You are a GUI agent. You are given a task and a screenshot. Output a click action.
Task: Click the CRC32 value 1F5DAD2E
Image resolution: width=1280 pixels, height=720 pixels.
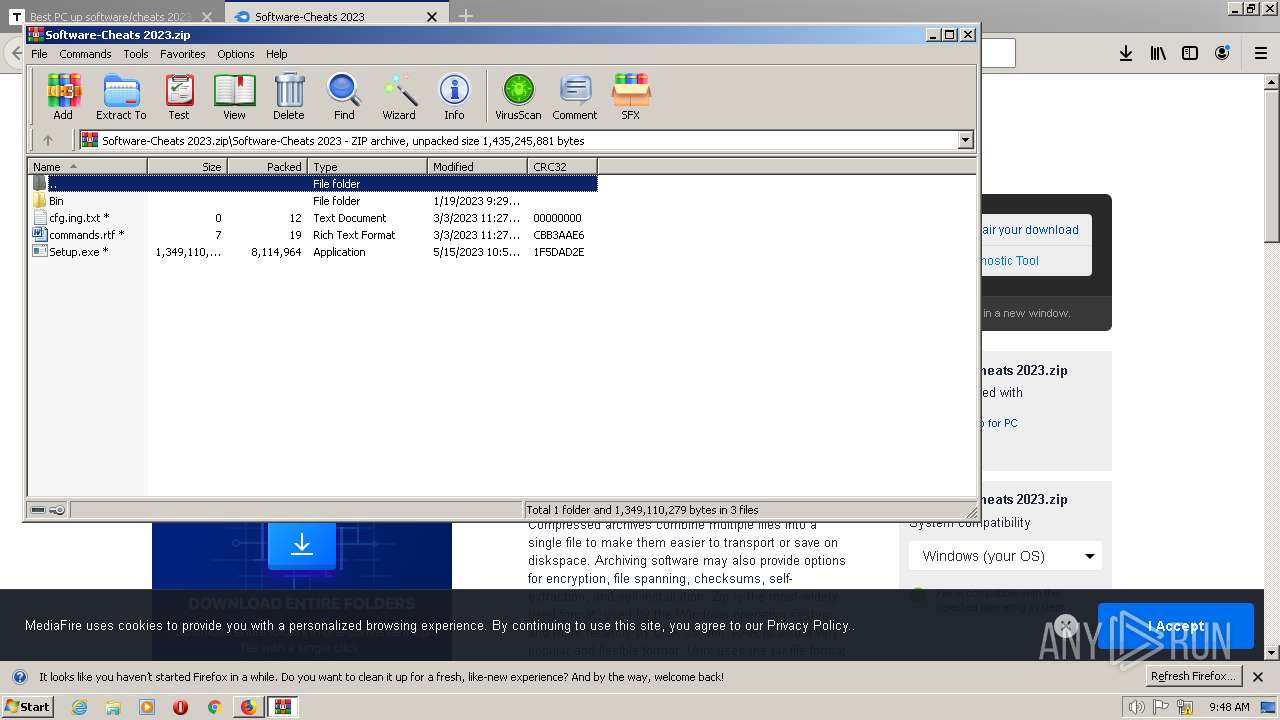(559, 252)
